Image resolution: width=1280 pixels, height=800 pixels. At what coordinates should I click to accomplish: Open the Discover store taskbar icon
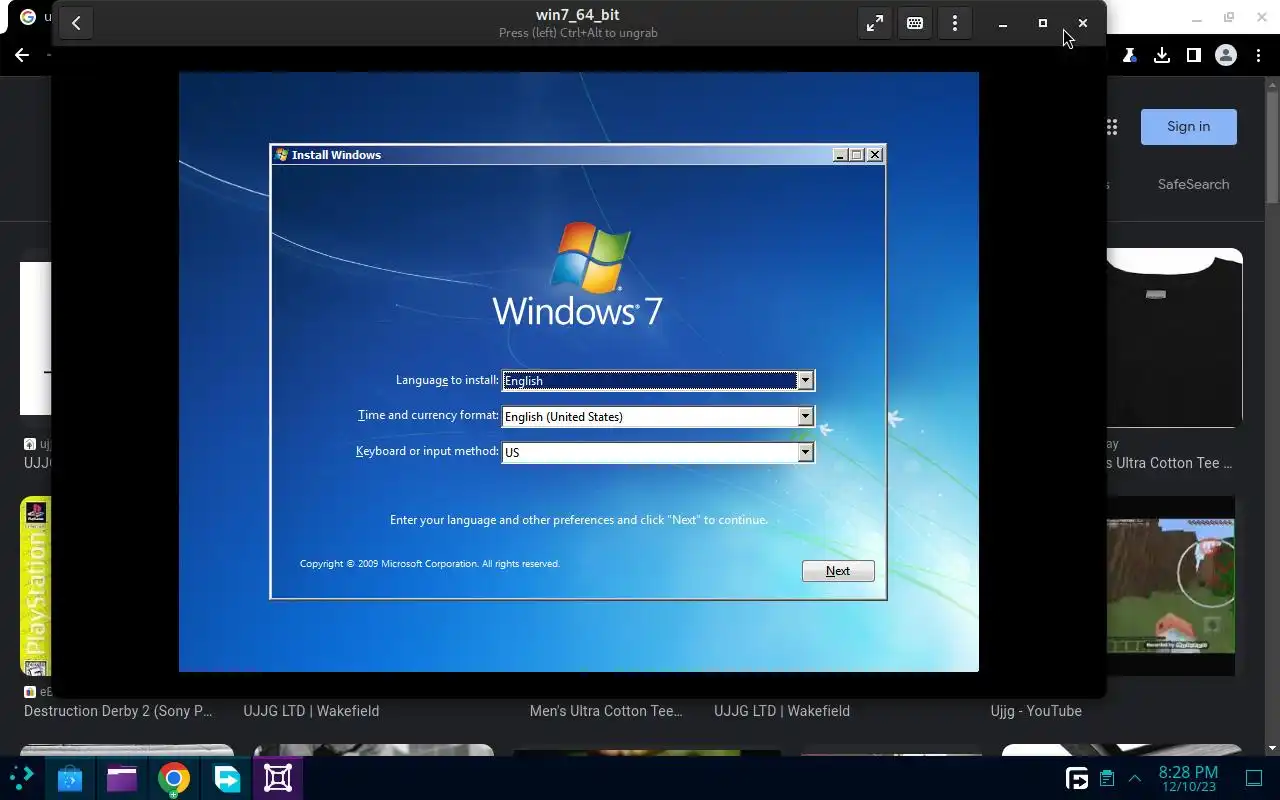pyautogui.click(x=70, y=778)
